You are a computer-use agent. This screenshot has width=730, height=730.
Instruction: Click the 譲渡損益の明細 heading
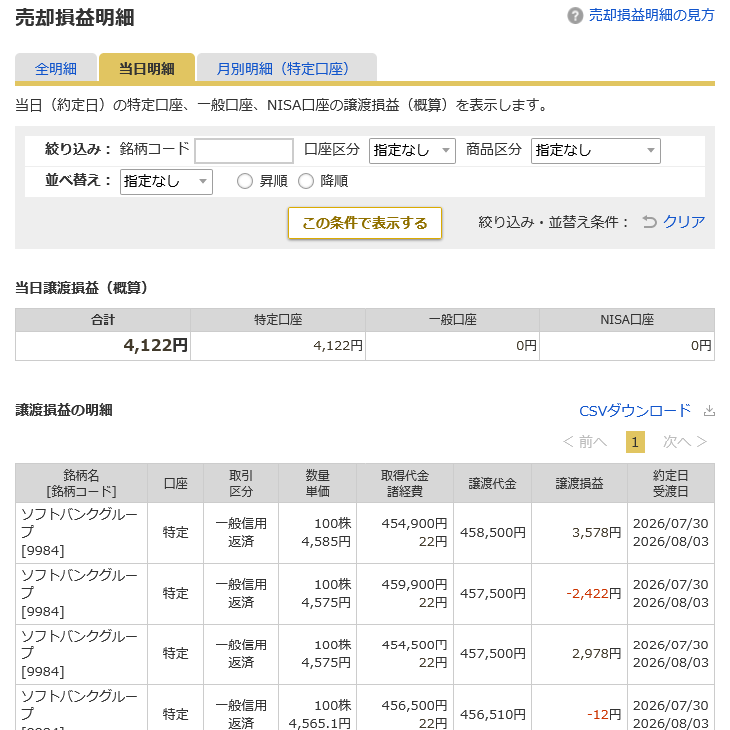(64, 410)
